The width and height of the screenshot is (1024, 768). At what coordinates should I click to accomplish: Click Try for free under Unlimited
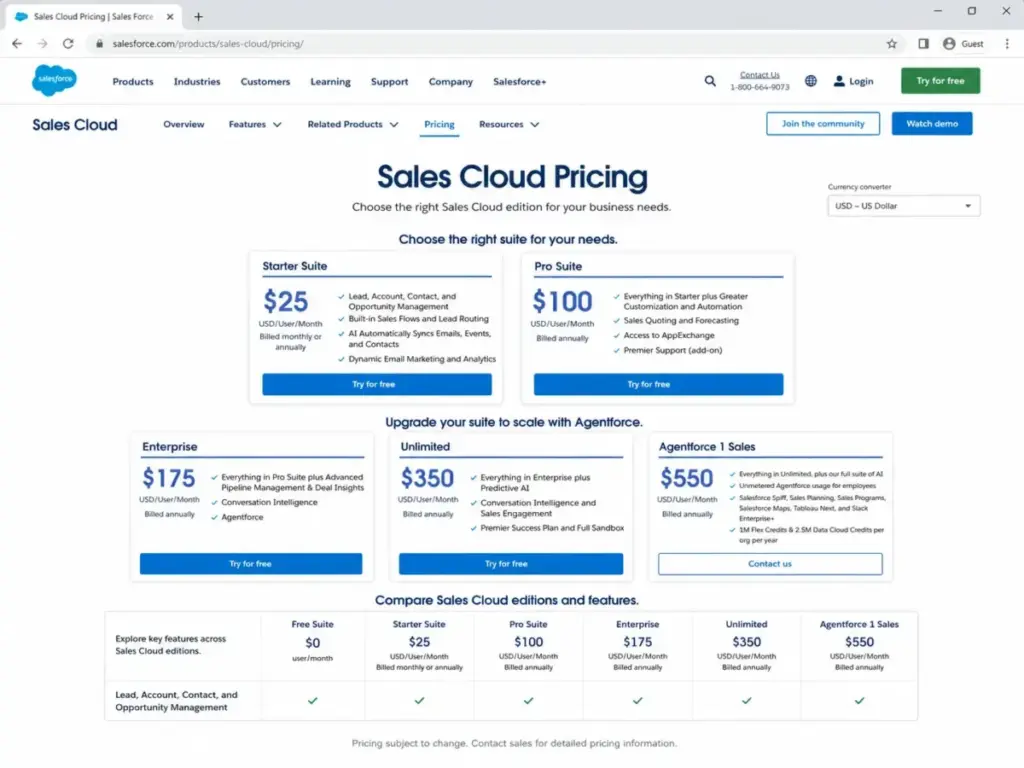click(511, 564)
